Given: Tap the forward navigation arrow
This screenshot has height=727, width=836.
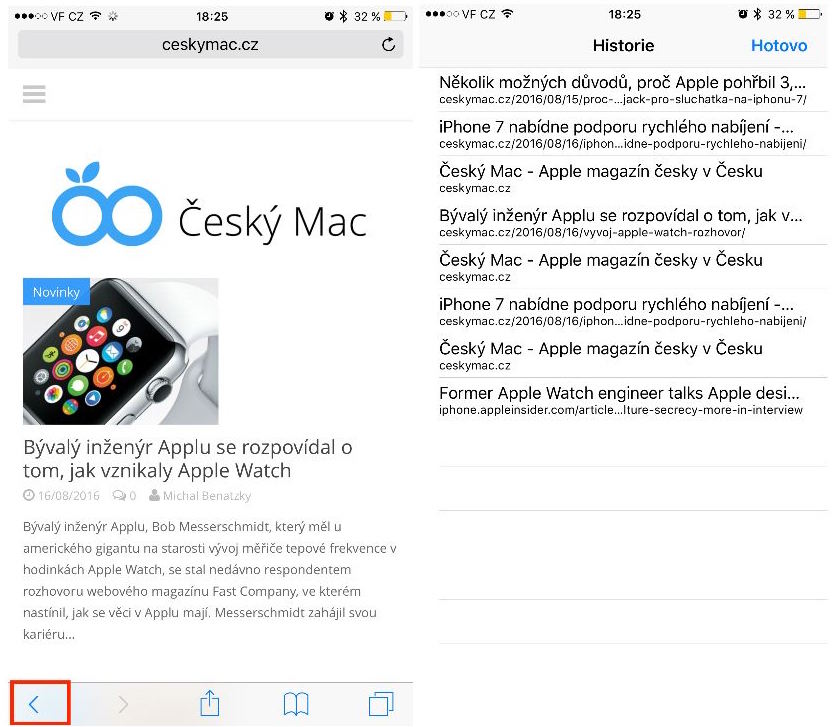Looking at the screenshot, I should [x=123, y=704].
